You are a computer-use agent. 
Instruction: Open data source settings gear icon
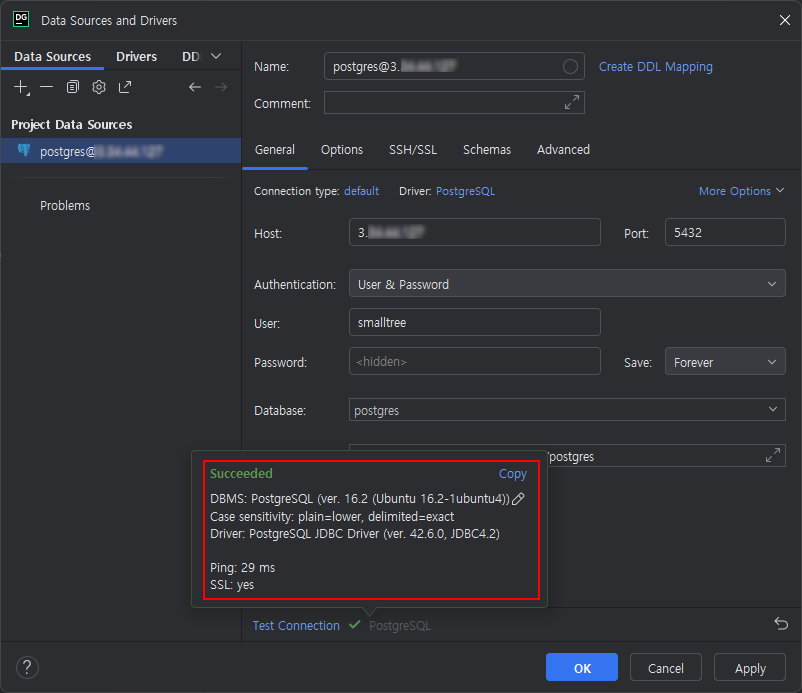99,87
